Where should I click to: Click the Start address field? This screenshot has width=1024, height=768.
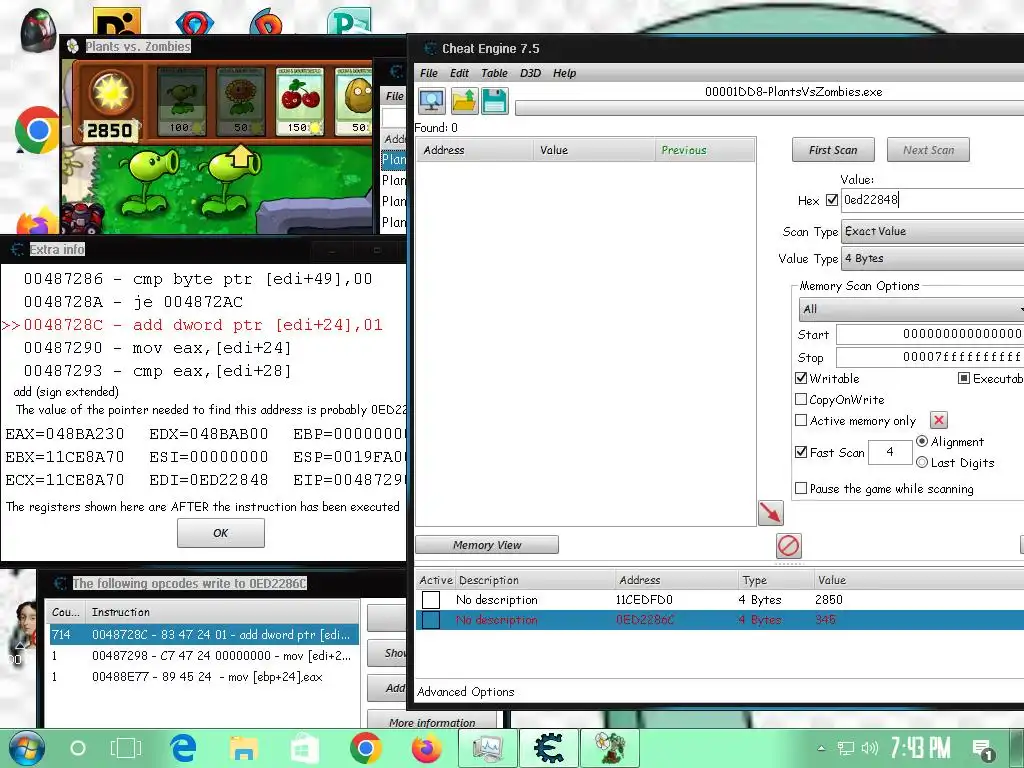click(x=930, y=334)
